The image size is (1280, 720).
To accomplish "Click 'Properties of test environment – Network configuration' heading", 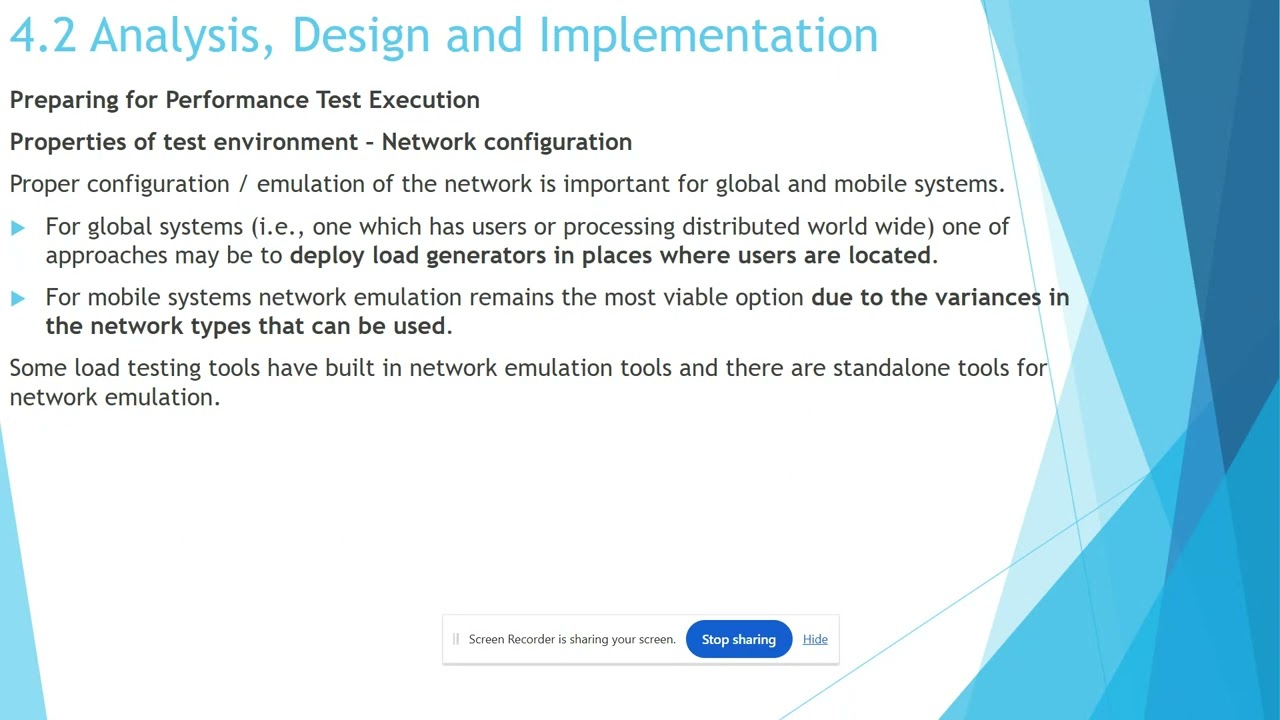I will pos(321,142).
